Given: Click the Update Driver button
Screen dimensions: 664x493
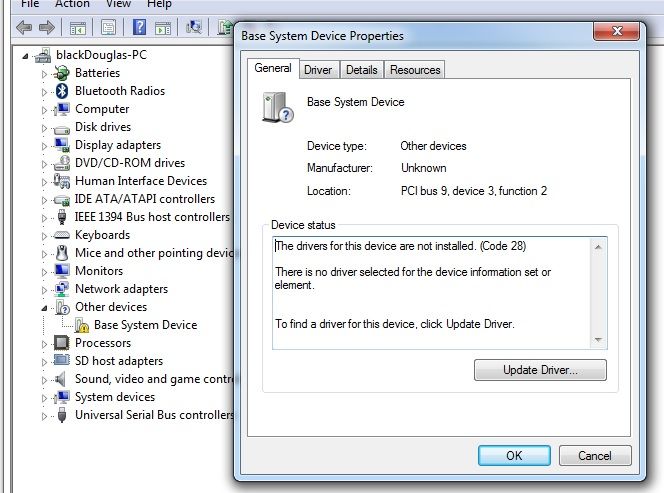Looking at the screenshot, I should 540,370.
